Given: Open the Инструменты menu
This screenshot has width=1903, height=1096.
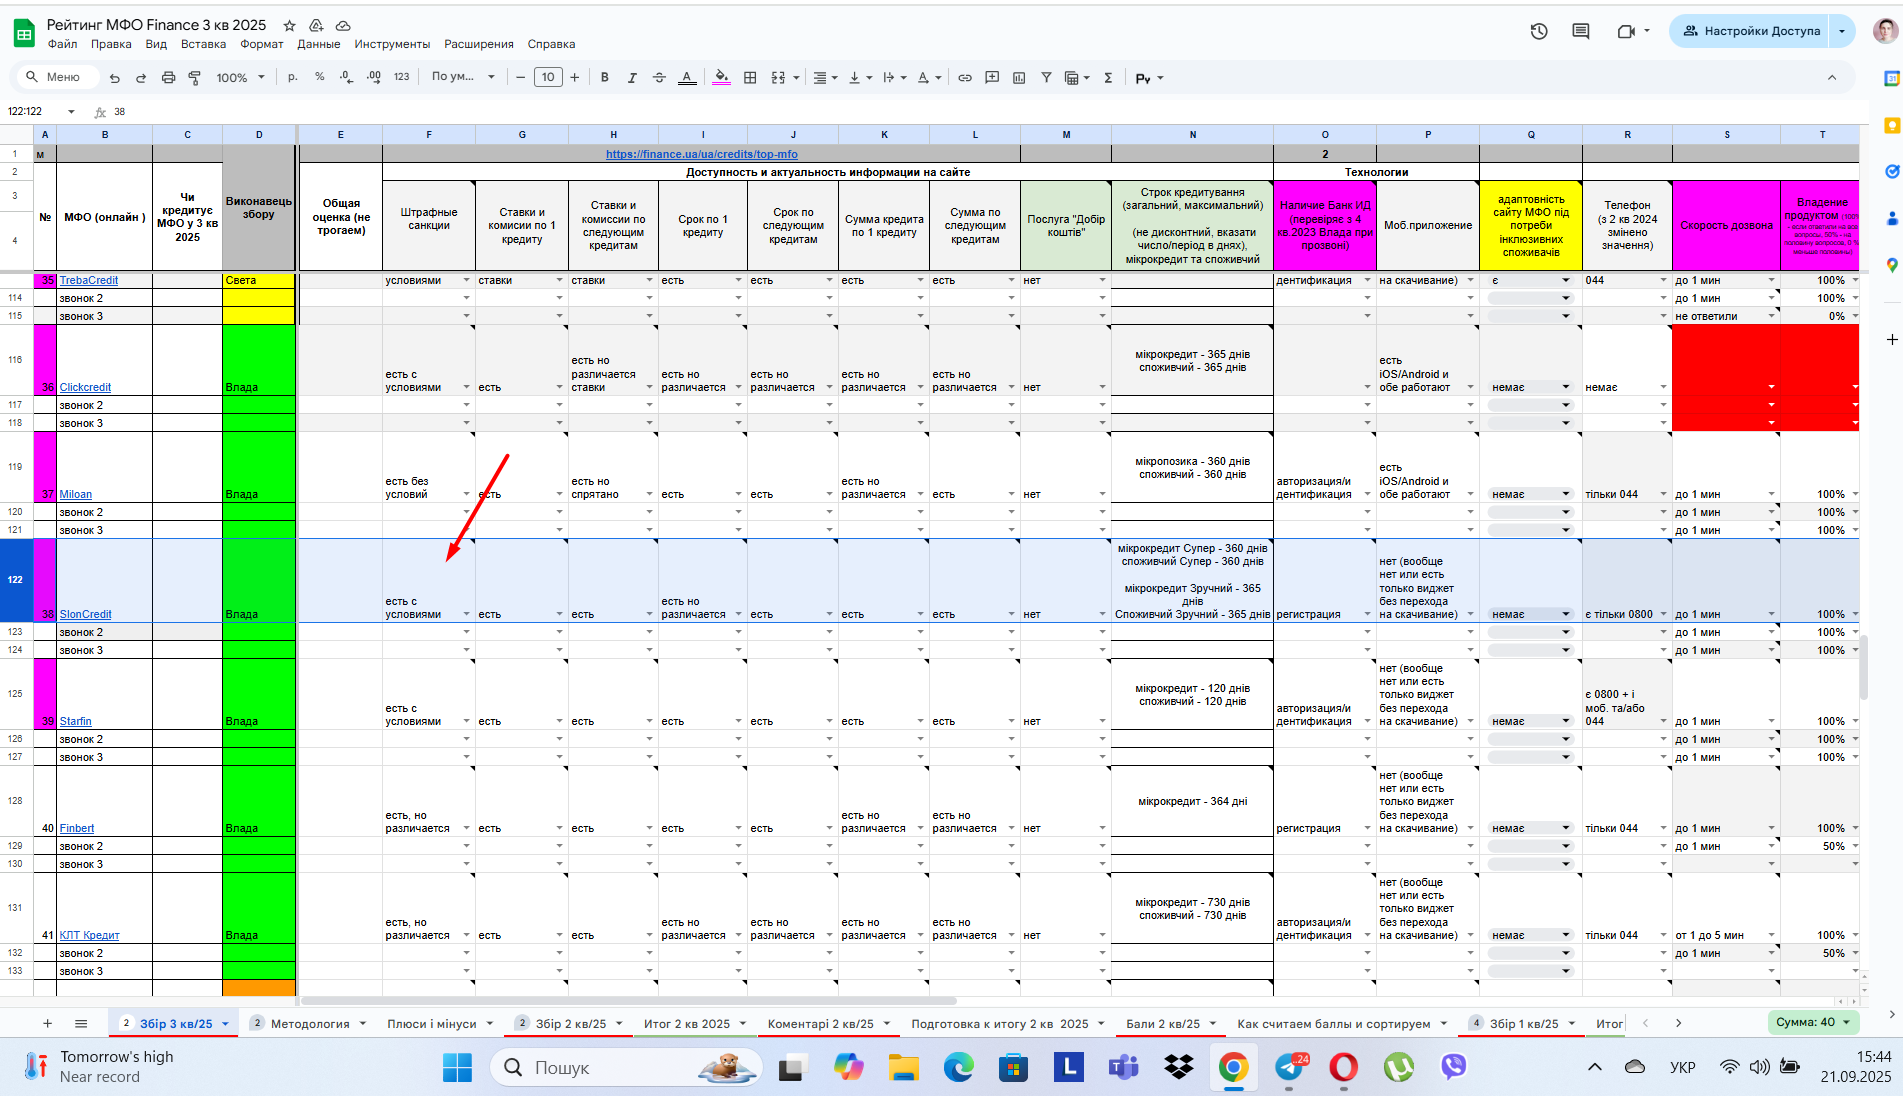Looking at the screenshot, I should 392,44.
